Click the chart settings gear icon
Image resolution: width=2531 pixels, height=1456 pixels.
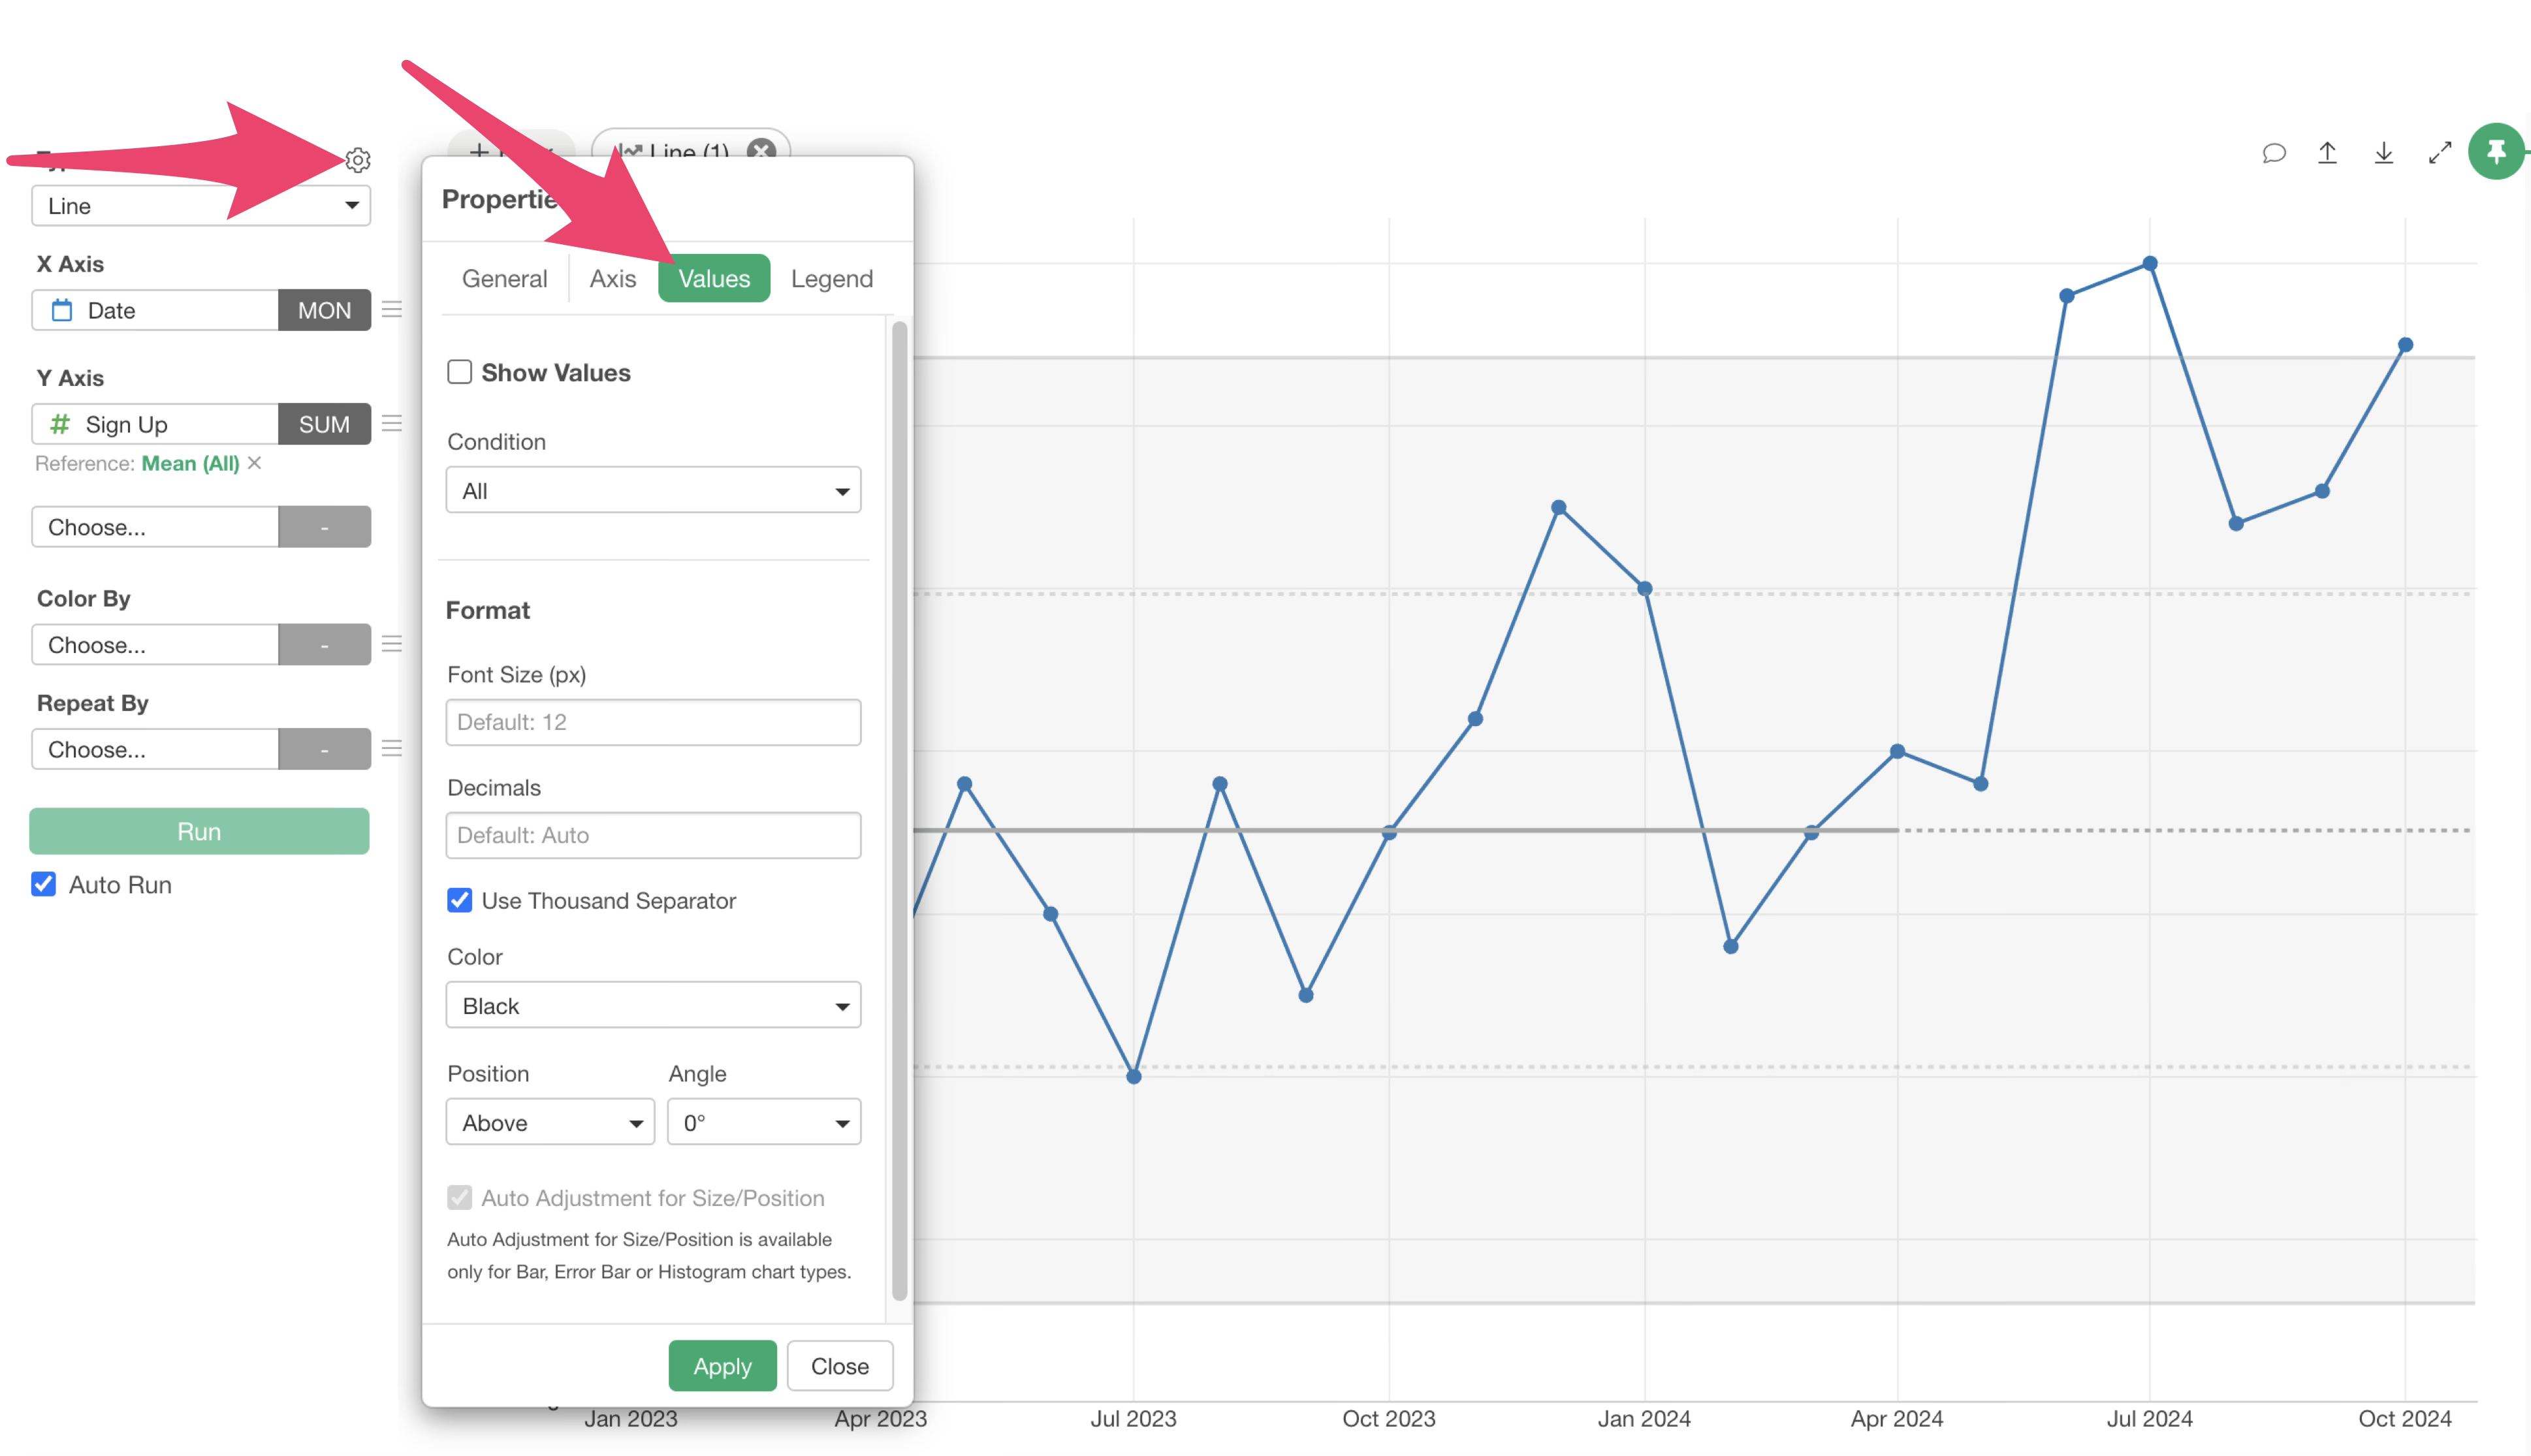[x=357, y=160]
